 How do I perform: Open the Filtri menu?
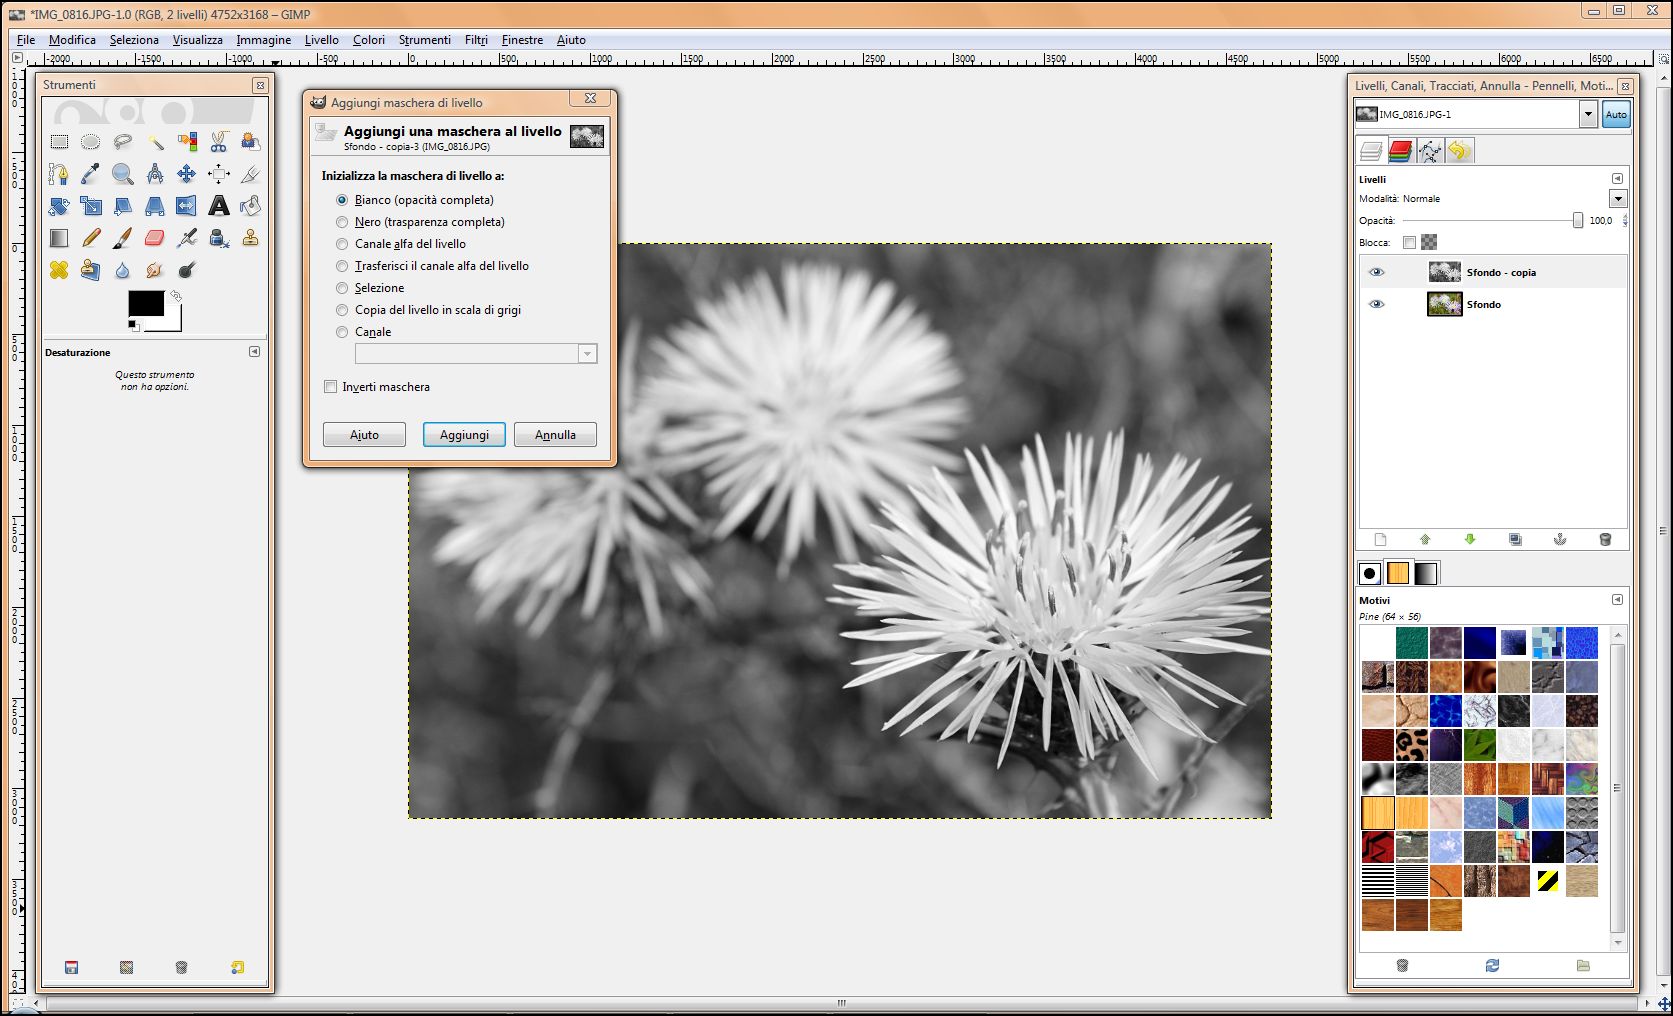[x=476, y=40]
